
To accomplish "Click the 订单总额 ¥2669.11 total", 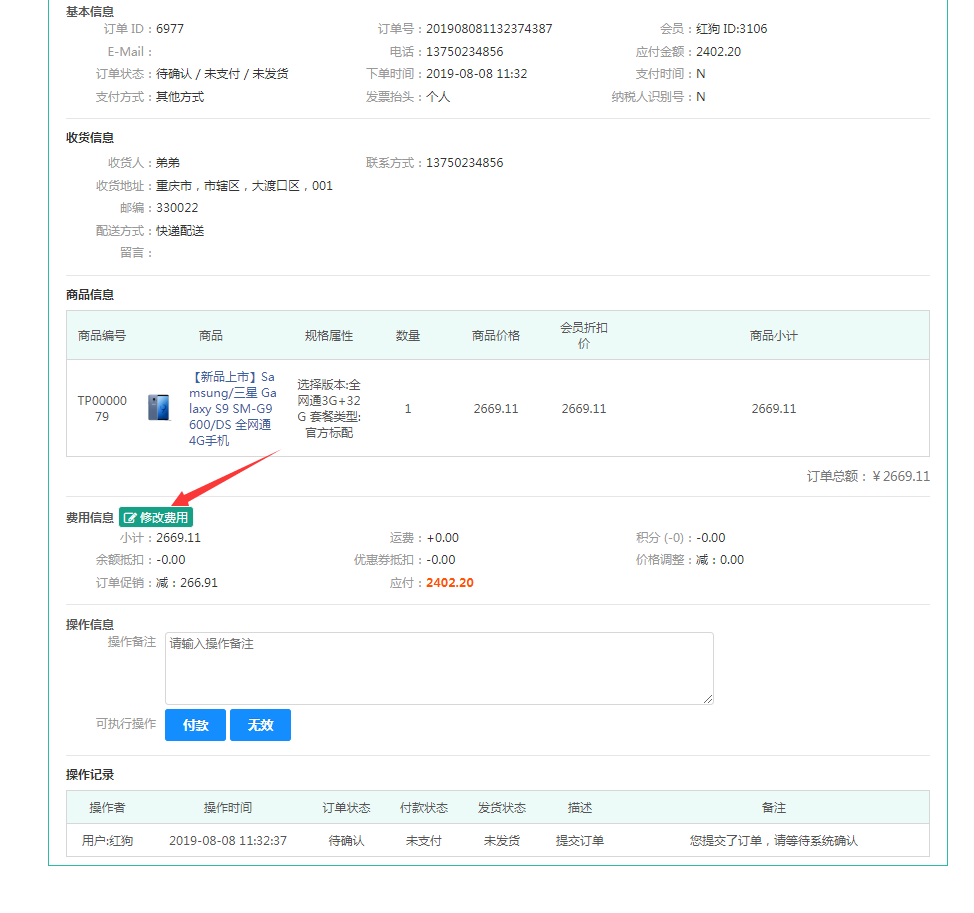I will click(868, 476).
